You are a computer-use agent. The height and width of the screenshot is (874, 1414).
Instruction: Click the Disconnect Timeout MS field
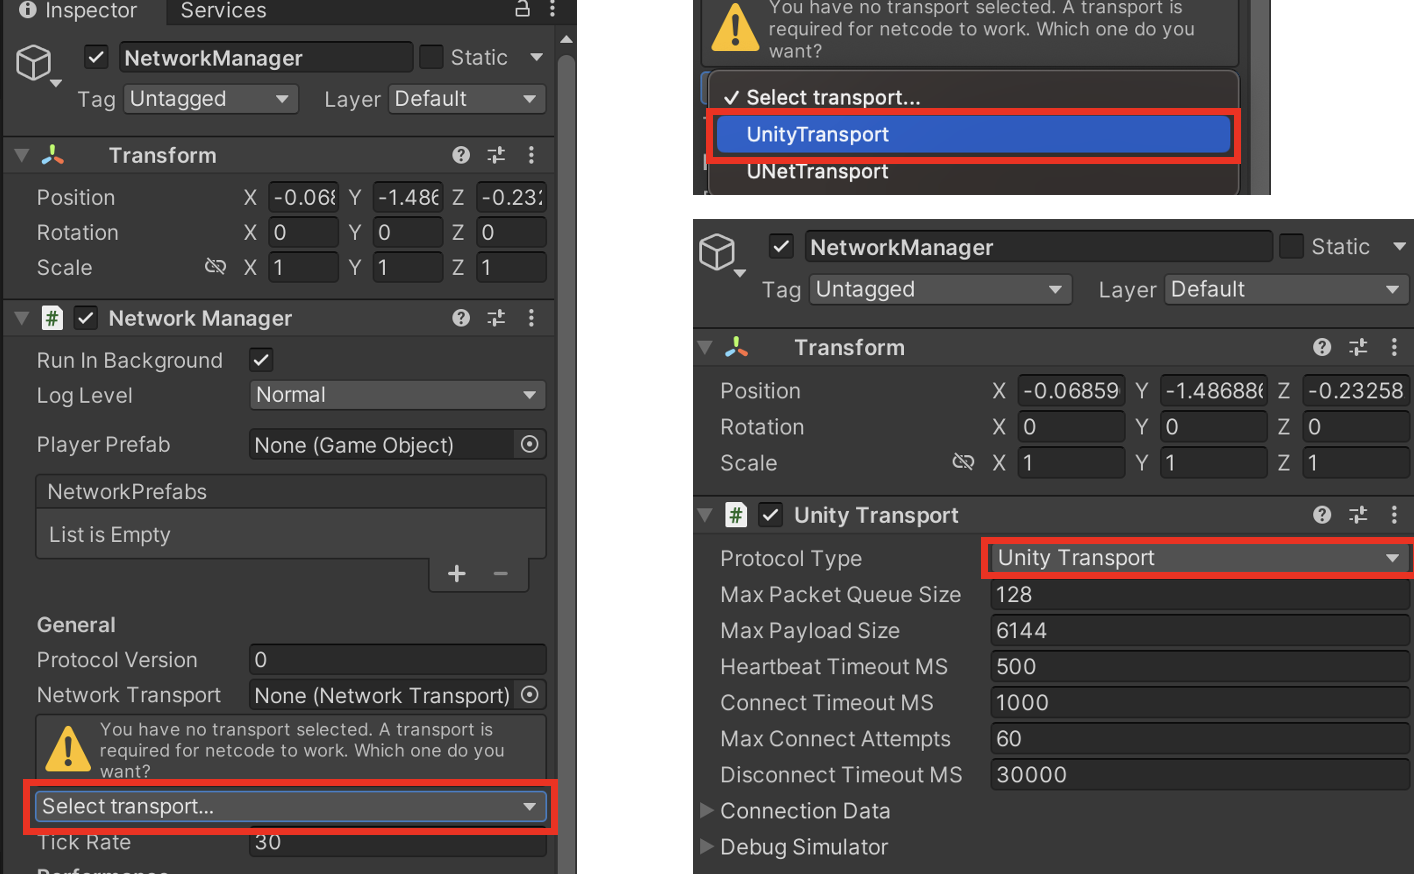point(1199,774)
